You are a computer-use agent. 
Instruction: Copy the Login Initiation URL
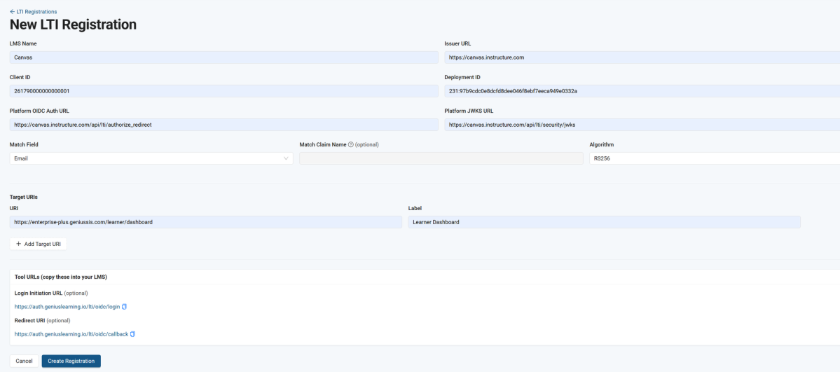pos(124,307)
